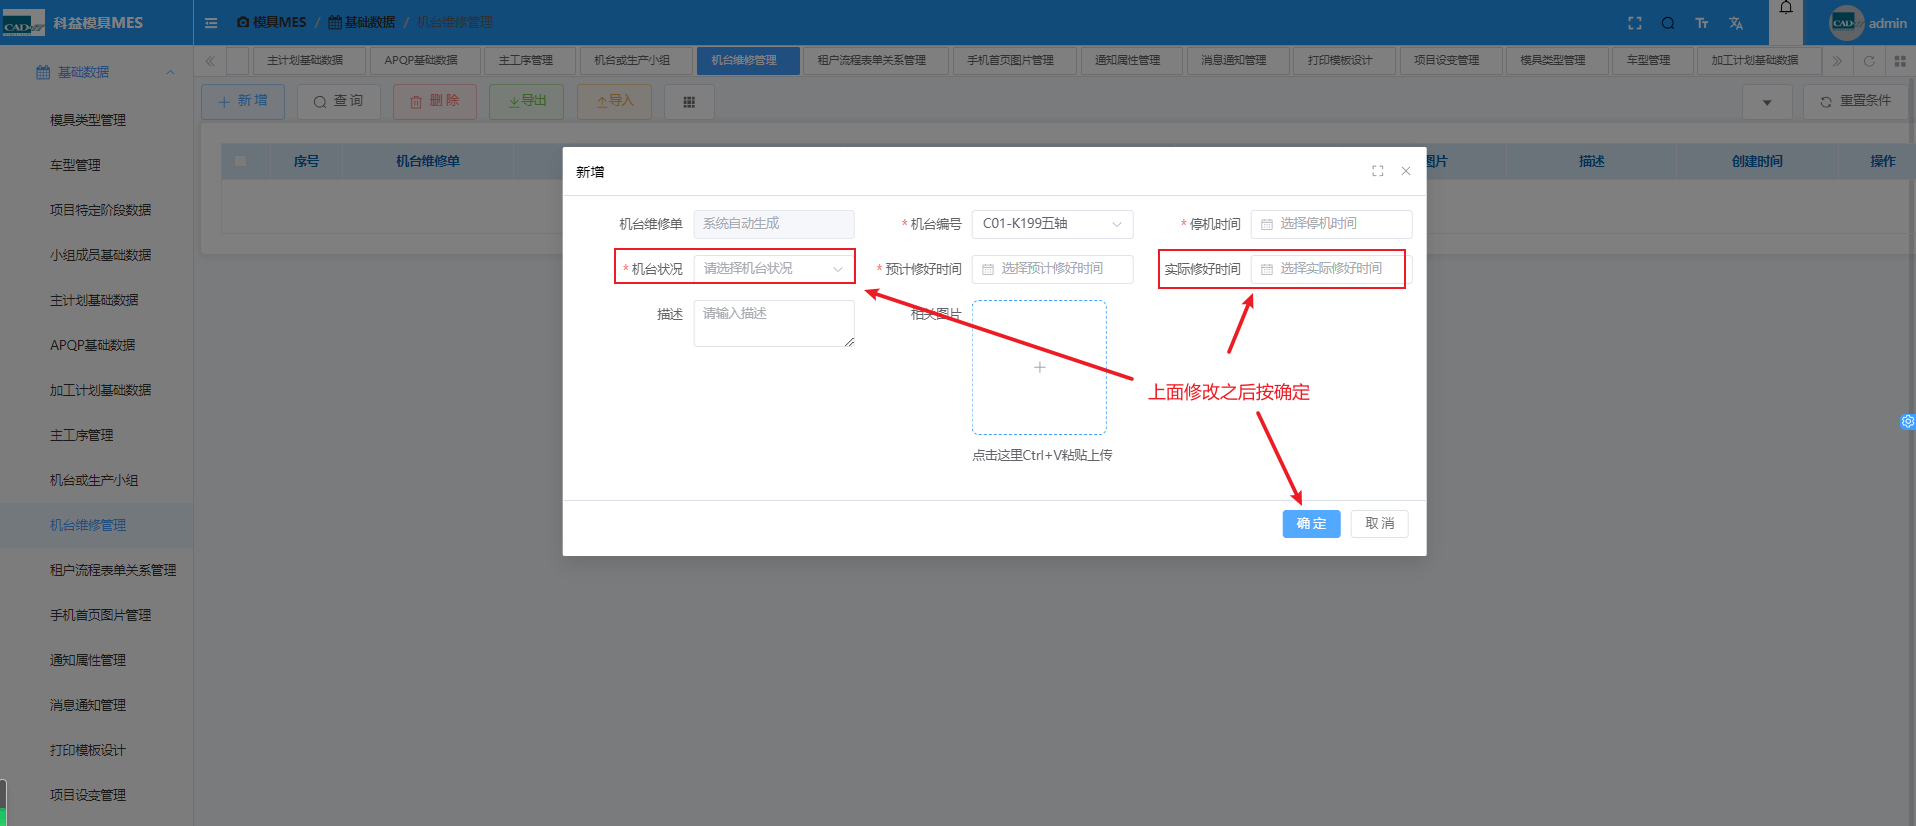Open the notification bell
Screen dimensions: 1916x826
click(x=1786, y=8)
